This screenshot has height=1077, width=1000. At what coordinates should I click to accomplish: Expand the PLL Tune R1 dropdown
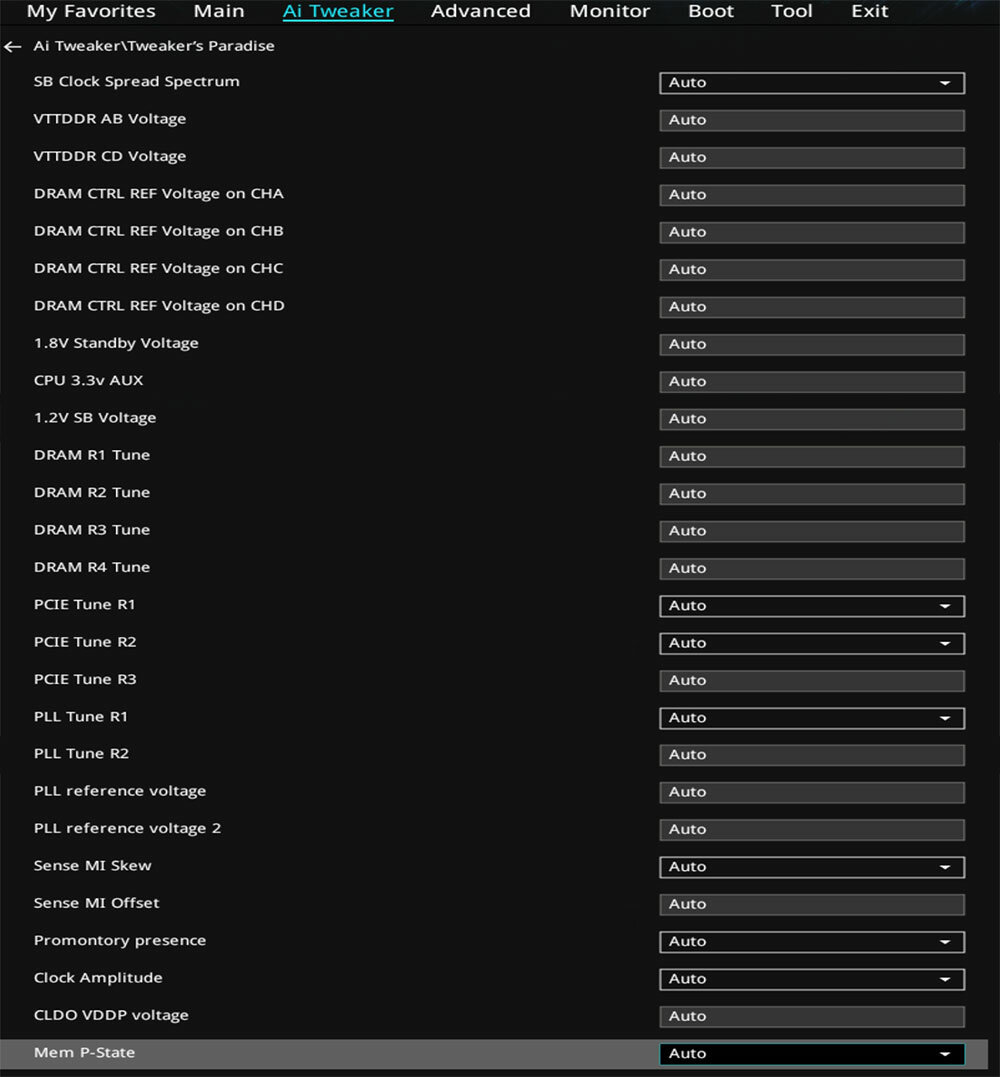coord(812,718)
